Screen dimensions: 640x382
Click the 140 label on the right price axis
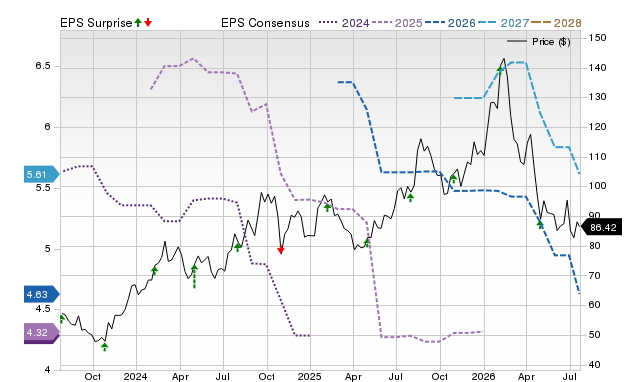(598, 68)
